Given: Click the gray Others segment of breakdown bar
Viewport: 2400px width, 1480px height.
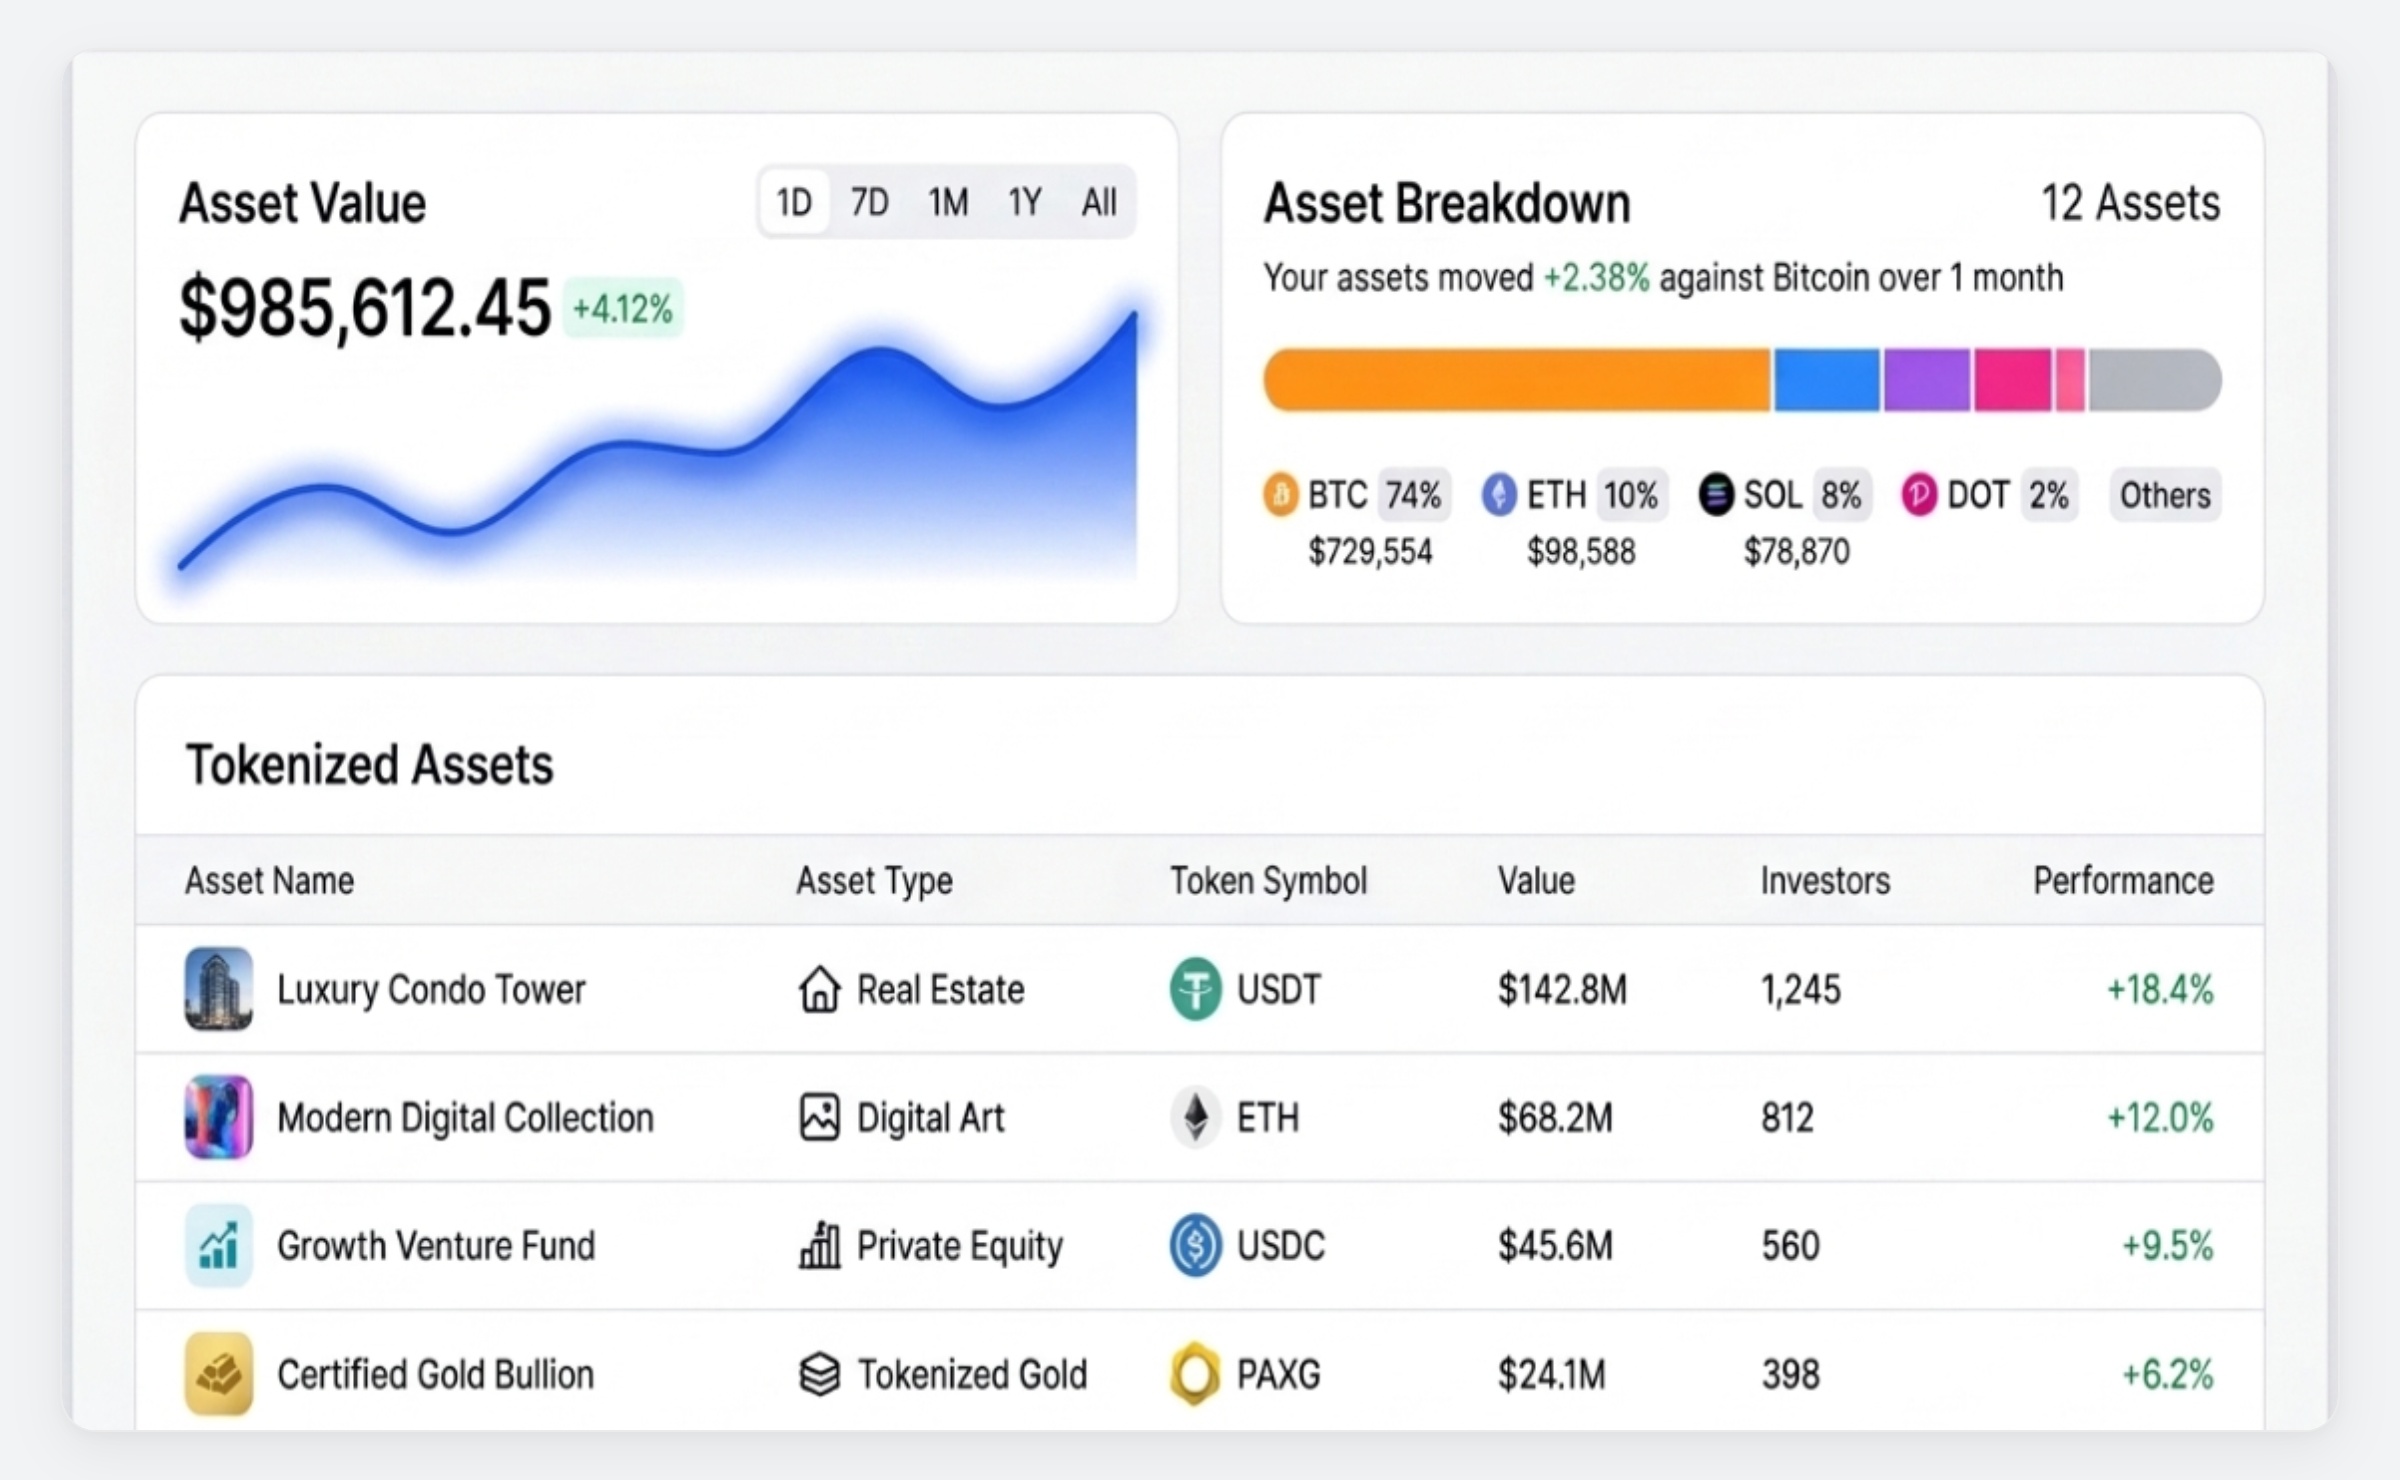Looking at the screenshot, I should pos(2155,380).
